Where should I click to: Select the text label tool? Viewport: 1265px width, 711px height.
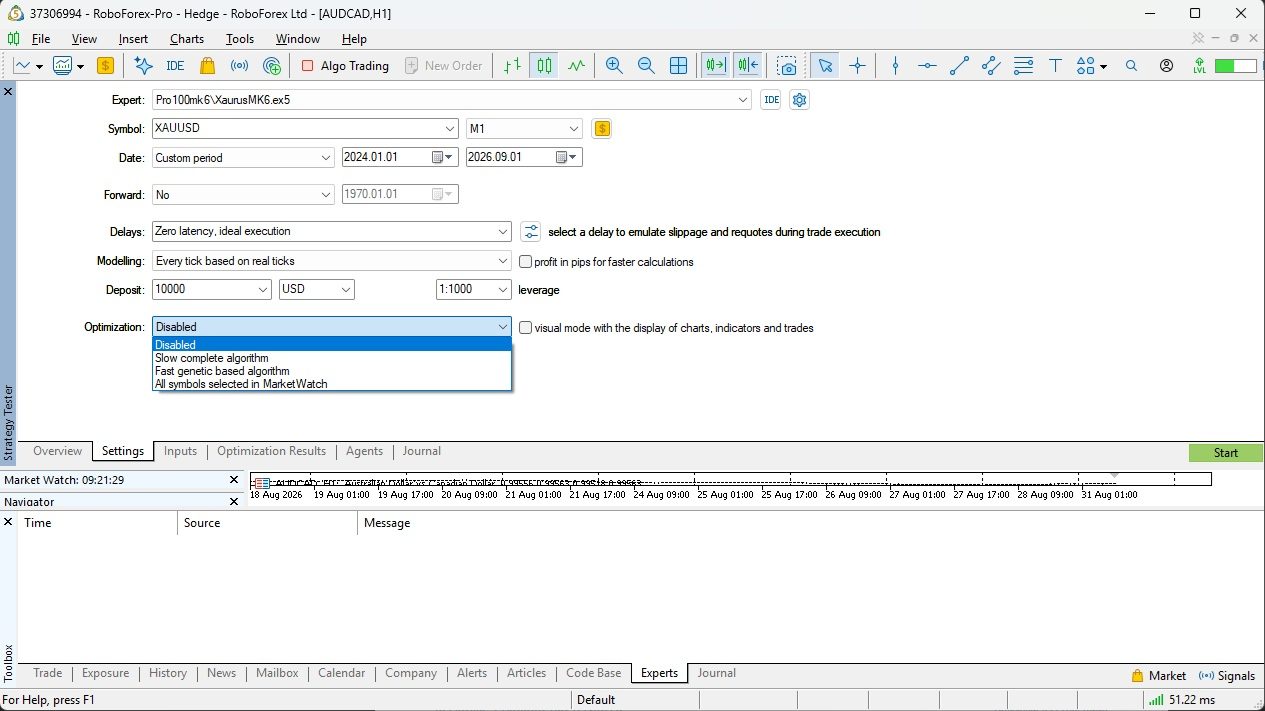1055,66
